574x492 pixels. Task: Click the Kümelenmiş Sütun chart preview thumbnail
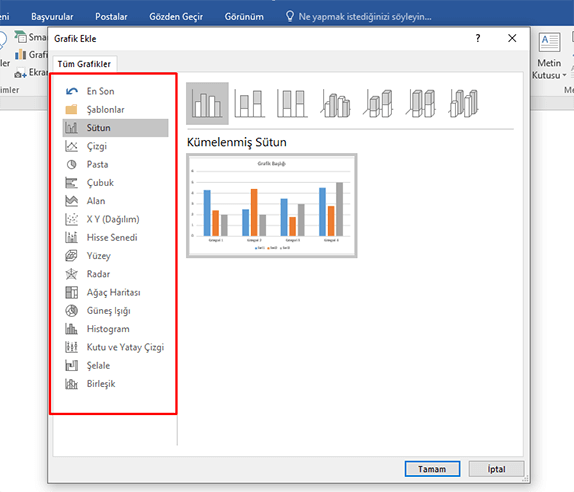272,206
